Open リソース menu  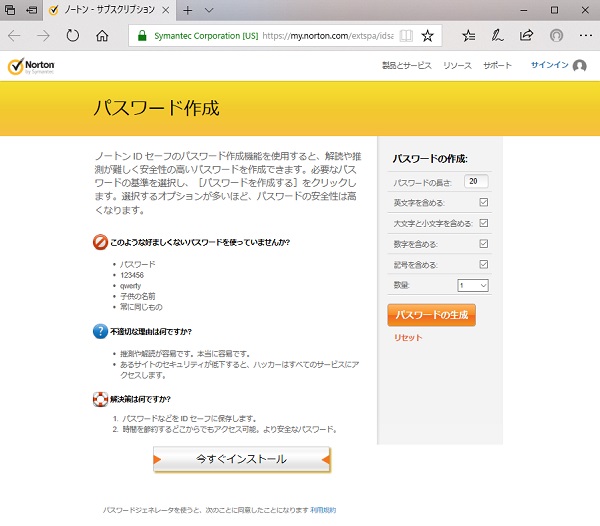coord(457,65)
